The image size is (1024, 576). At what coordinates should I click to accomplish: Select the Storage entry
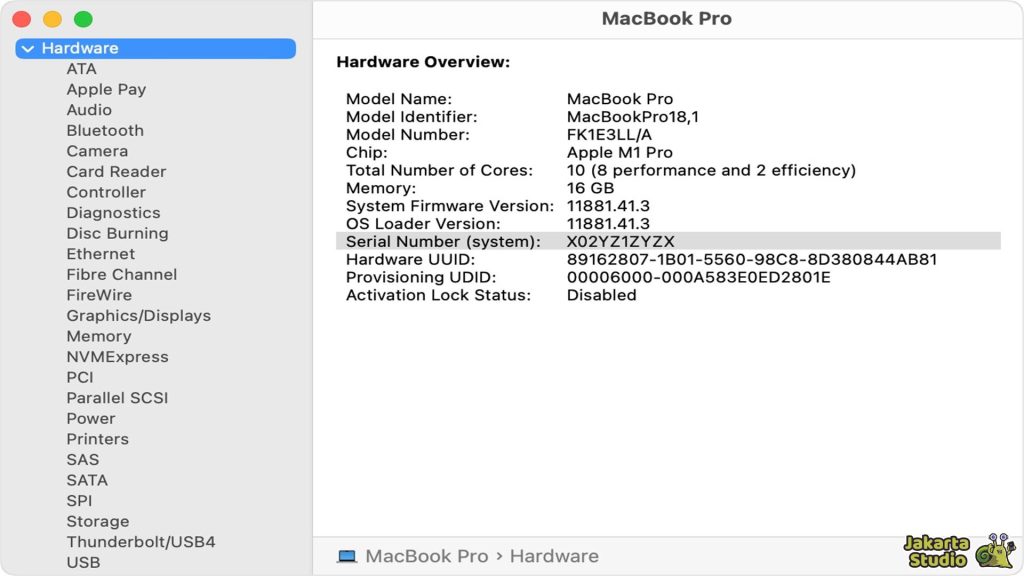click(x=98, y=521)
